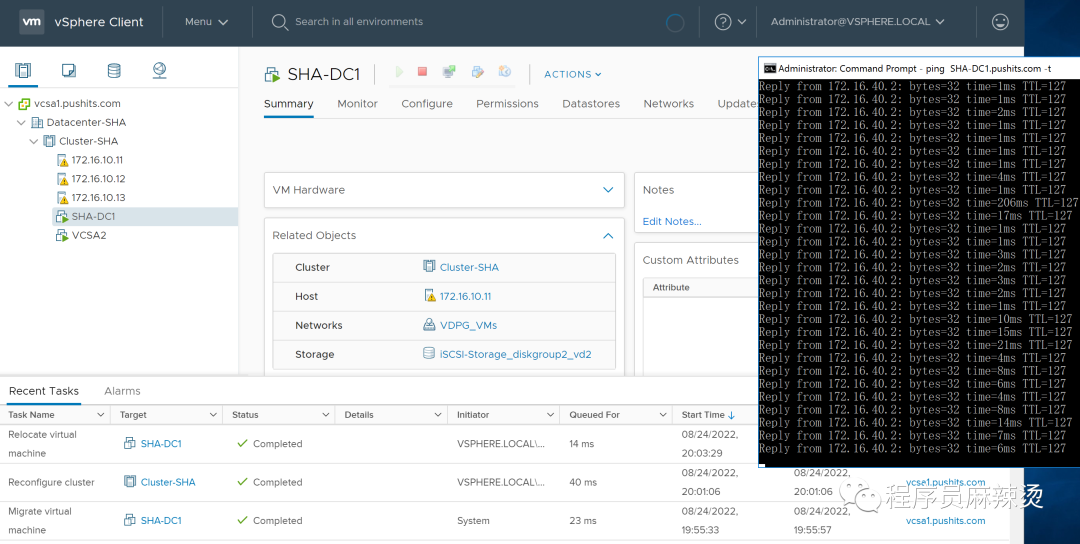Open Cluster-SHA target in Recent Tasks

(168, 483)
